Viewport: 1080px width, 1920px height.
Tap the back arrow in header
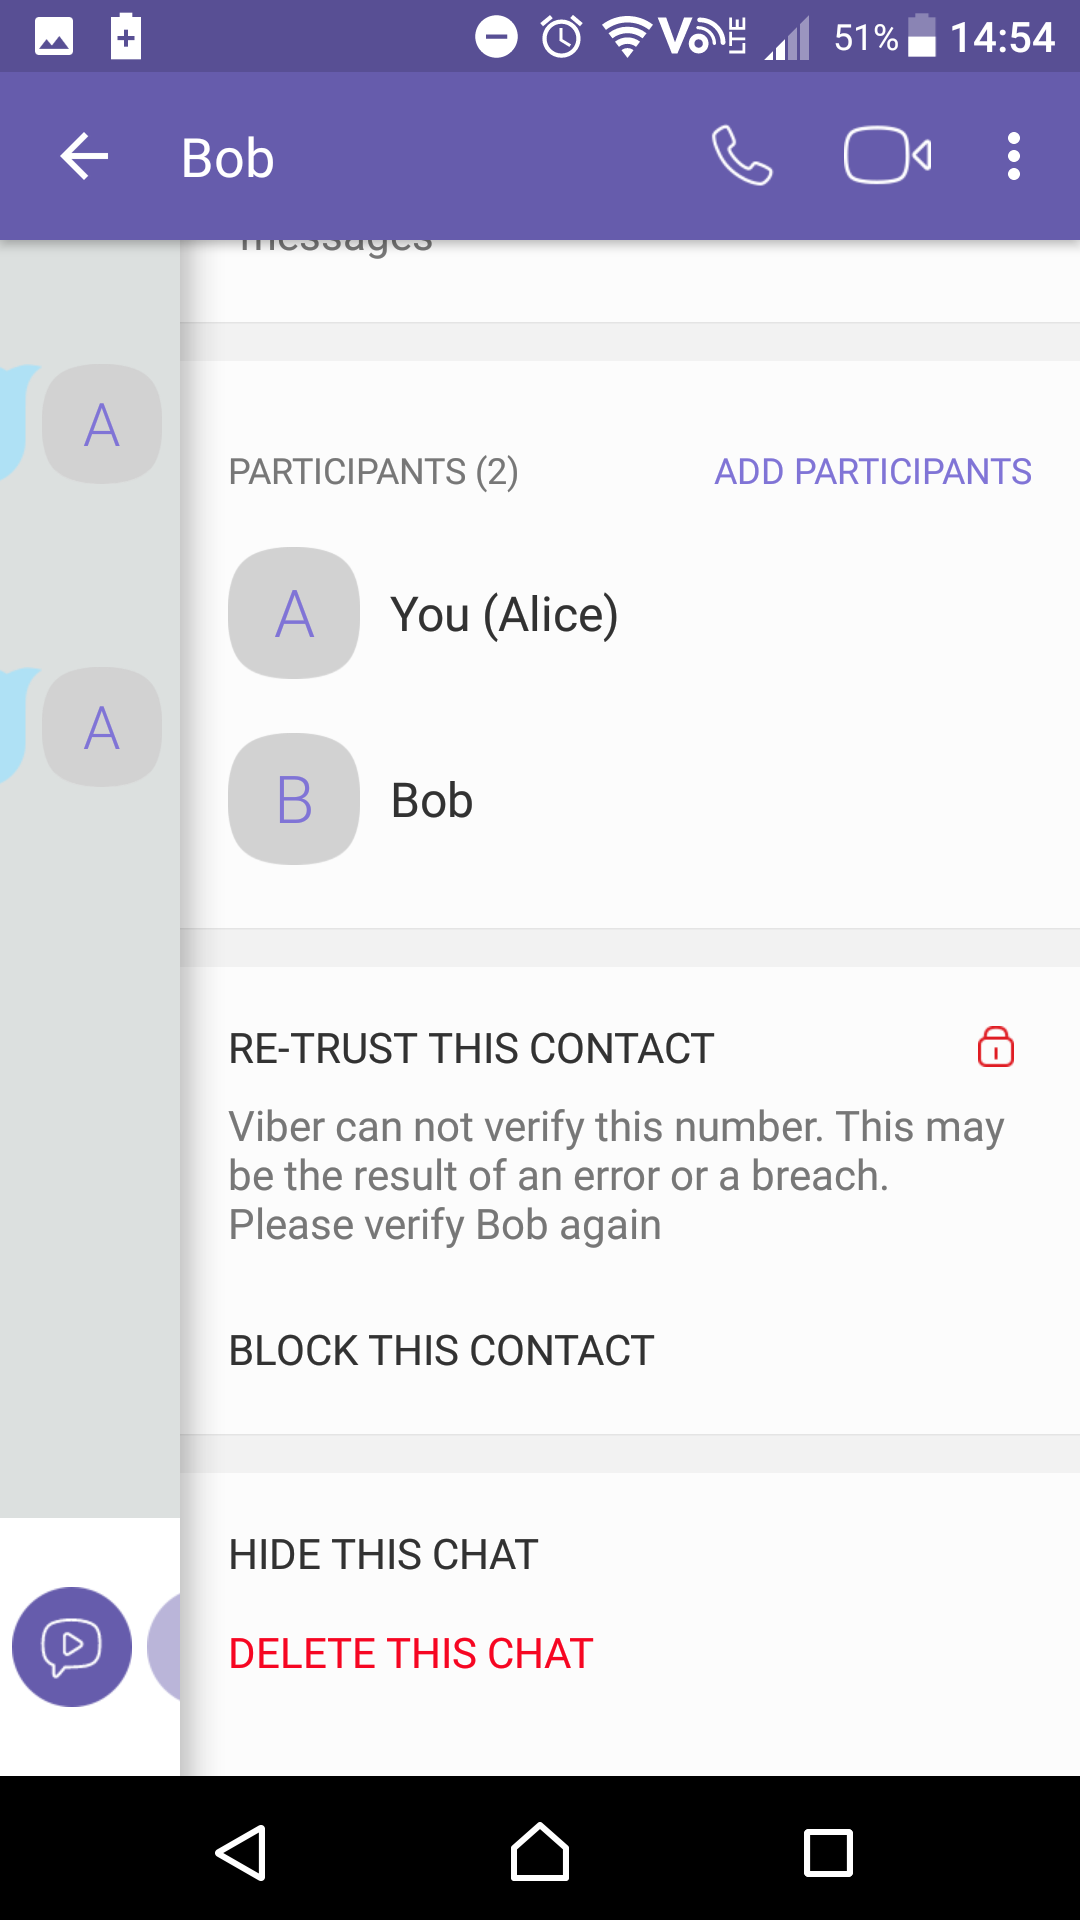(84, 157)
